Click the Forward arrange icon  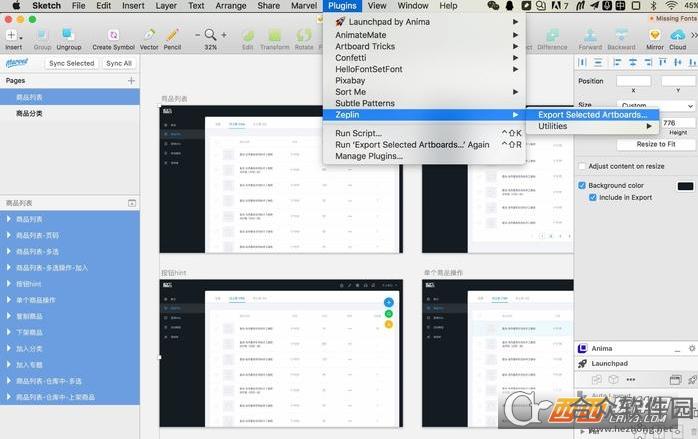590,35
